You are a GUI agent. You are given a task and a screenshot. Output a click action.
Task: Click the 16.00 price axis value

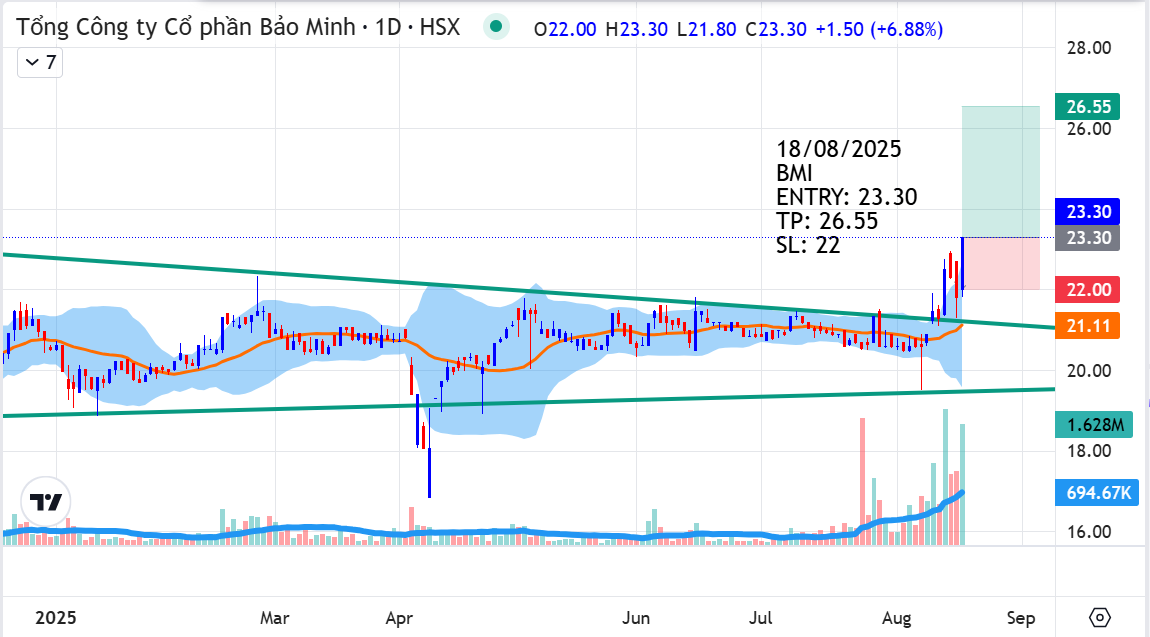coord(1088,532)
